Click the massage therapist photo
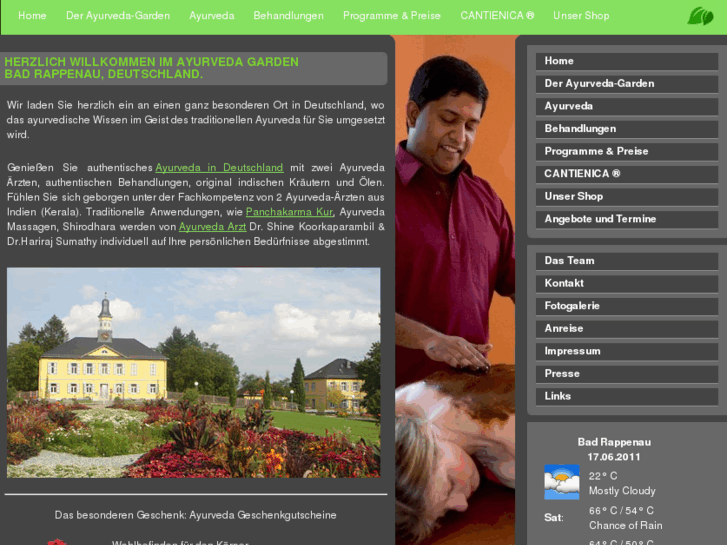The image size is (727, 545). point(455,290)
